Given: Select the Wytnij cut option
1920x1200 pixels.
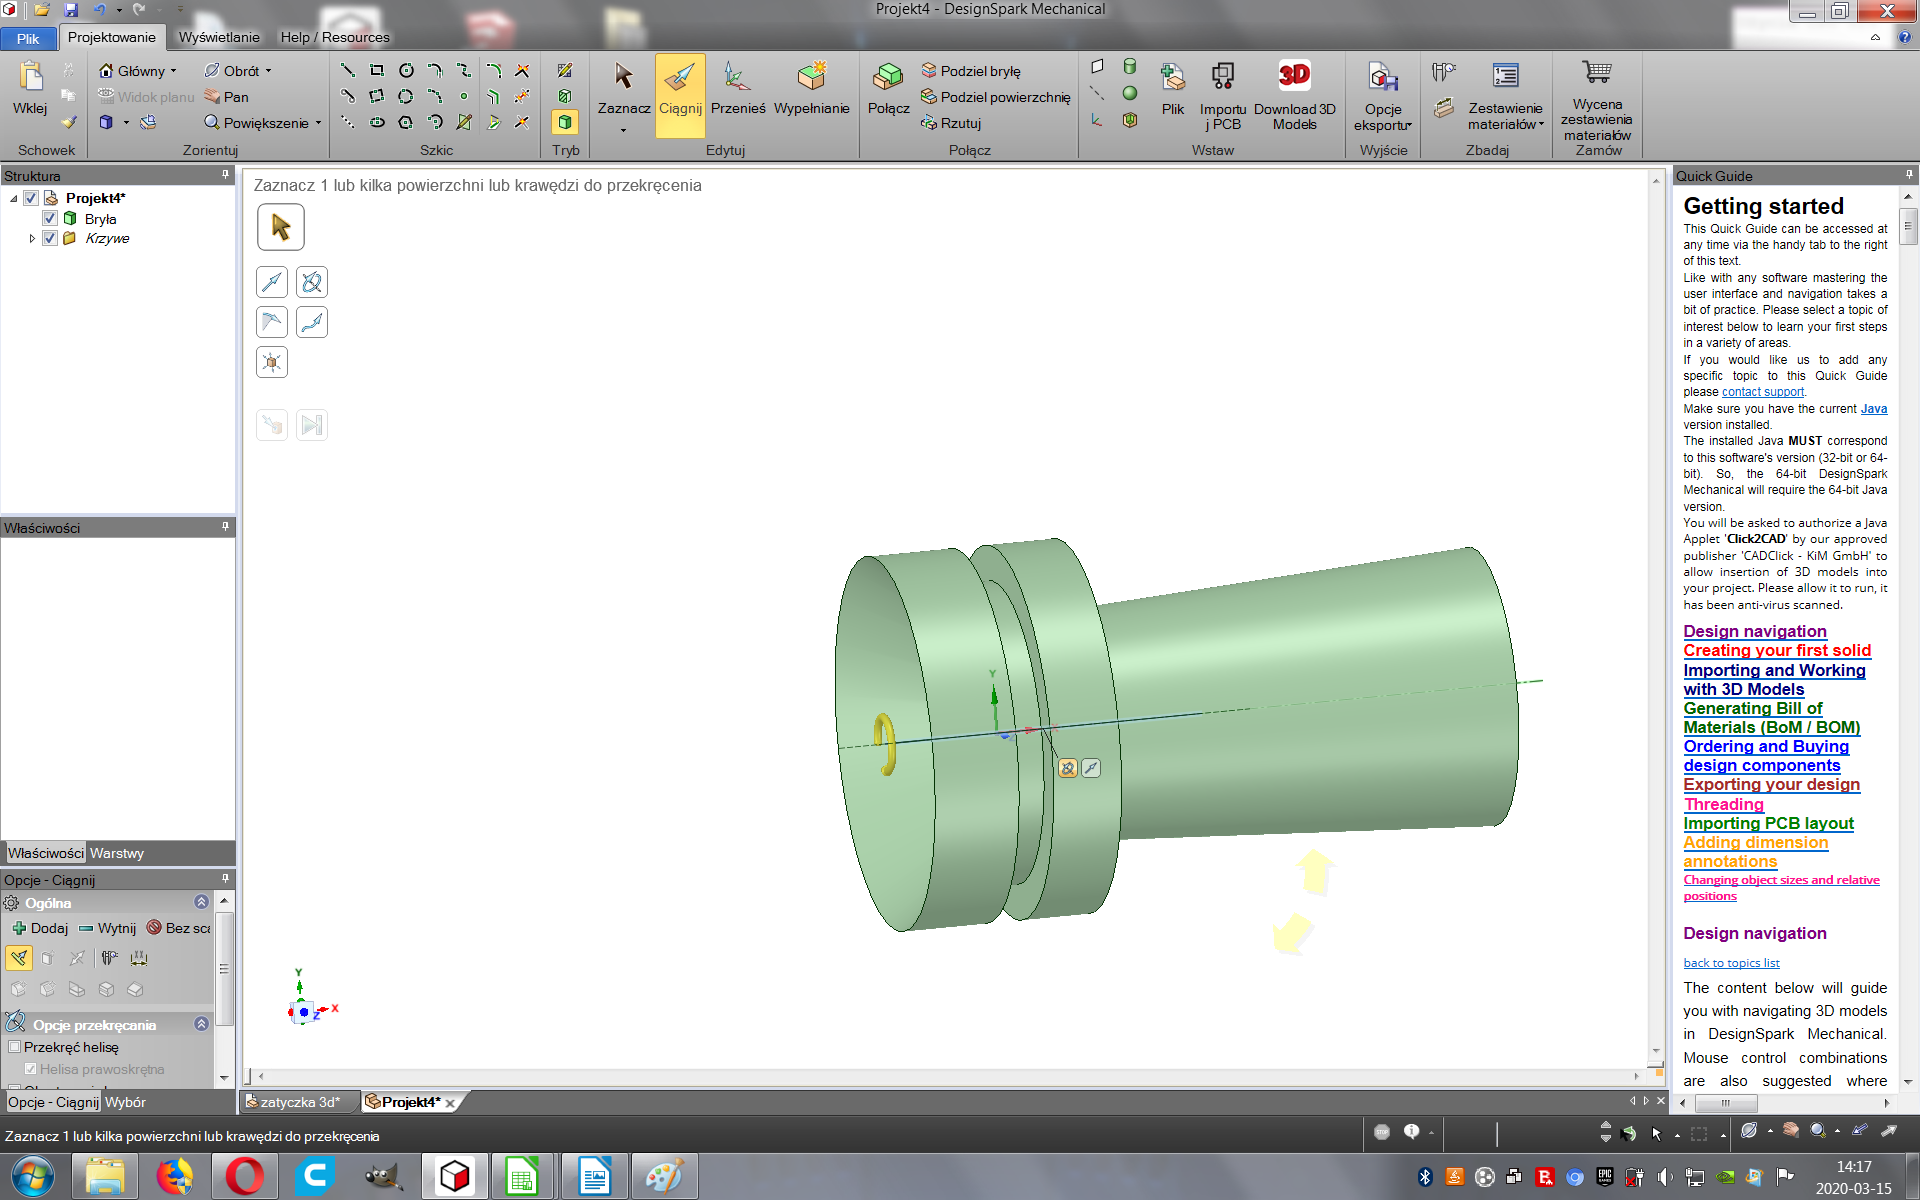Looking at the screenshot, I should click(107, 928).
